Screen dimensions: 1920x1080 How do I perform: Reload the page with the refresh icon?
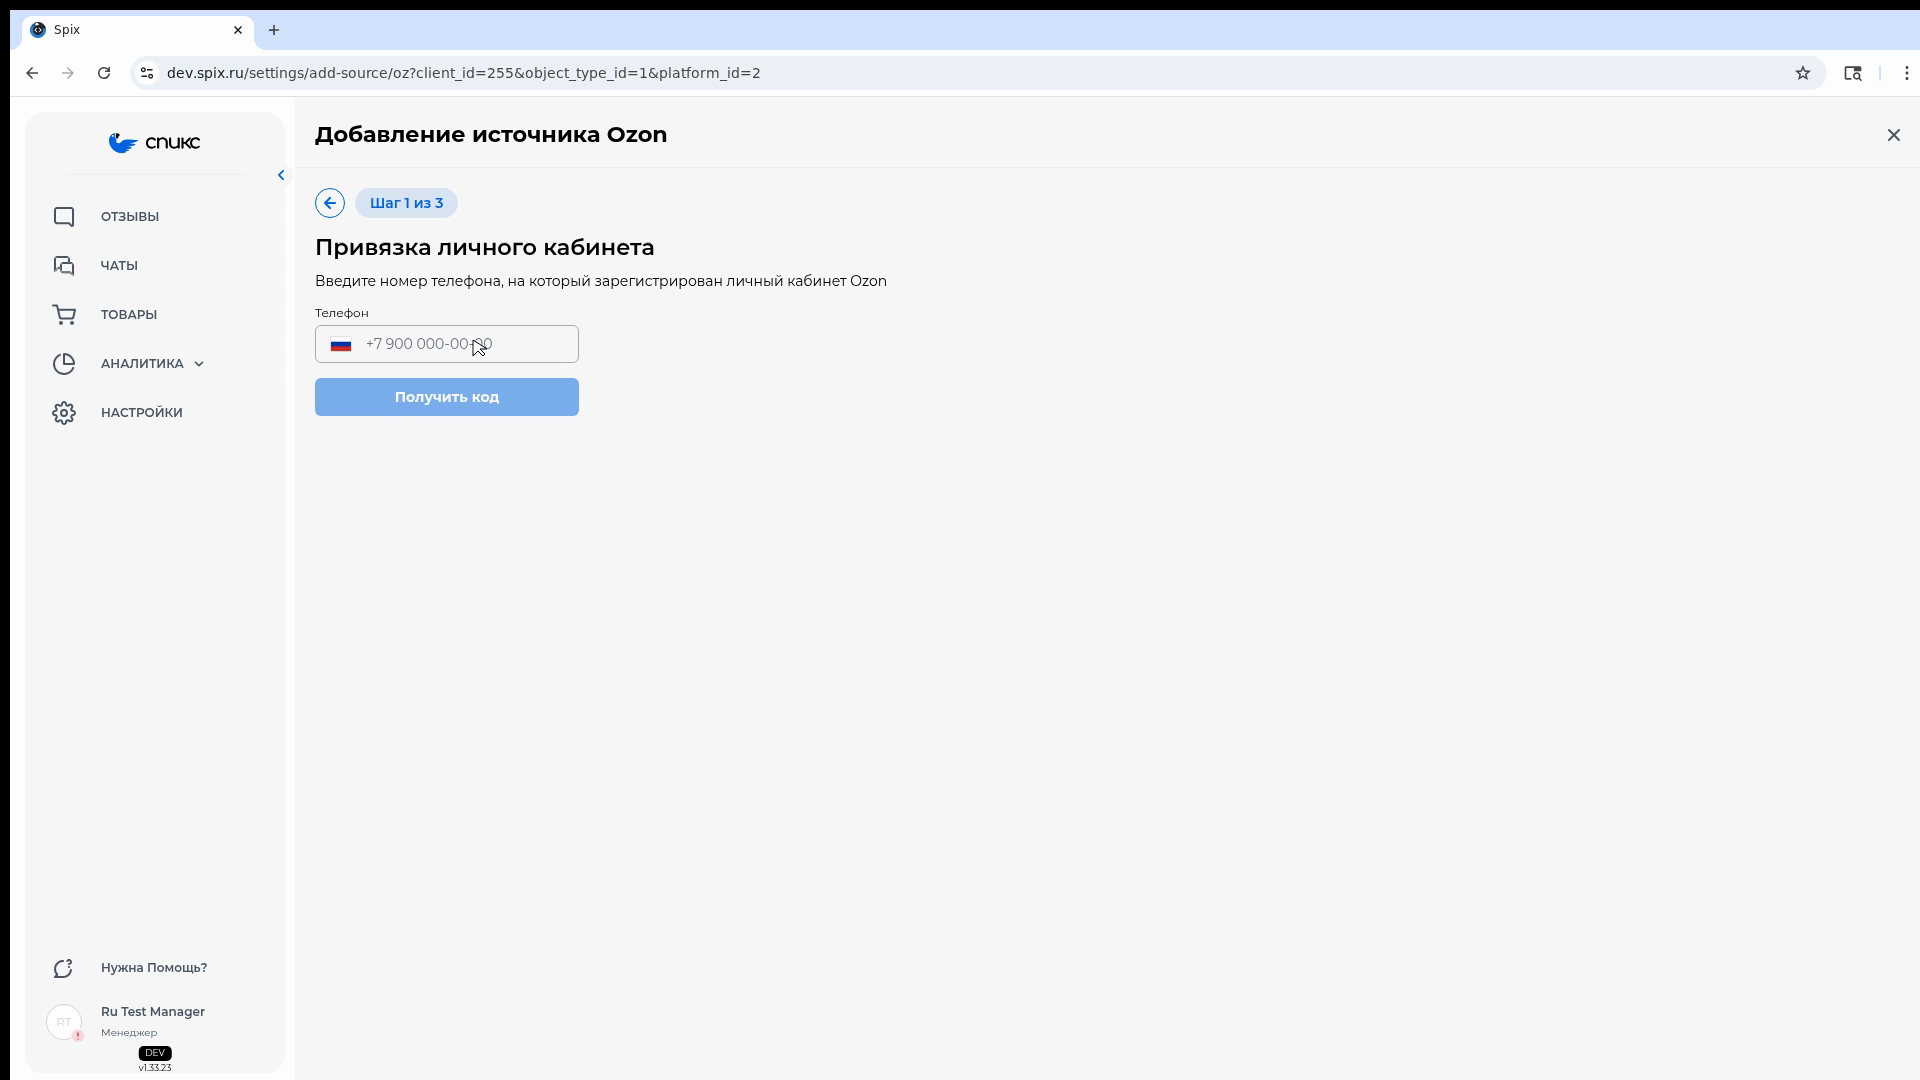click(104, 73)
